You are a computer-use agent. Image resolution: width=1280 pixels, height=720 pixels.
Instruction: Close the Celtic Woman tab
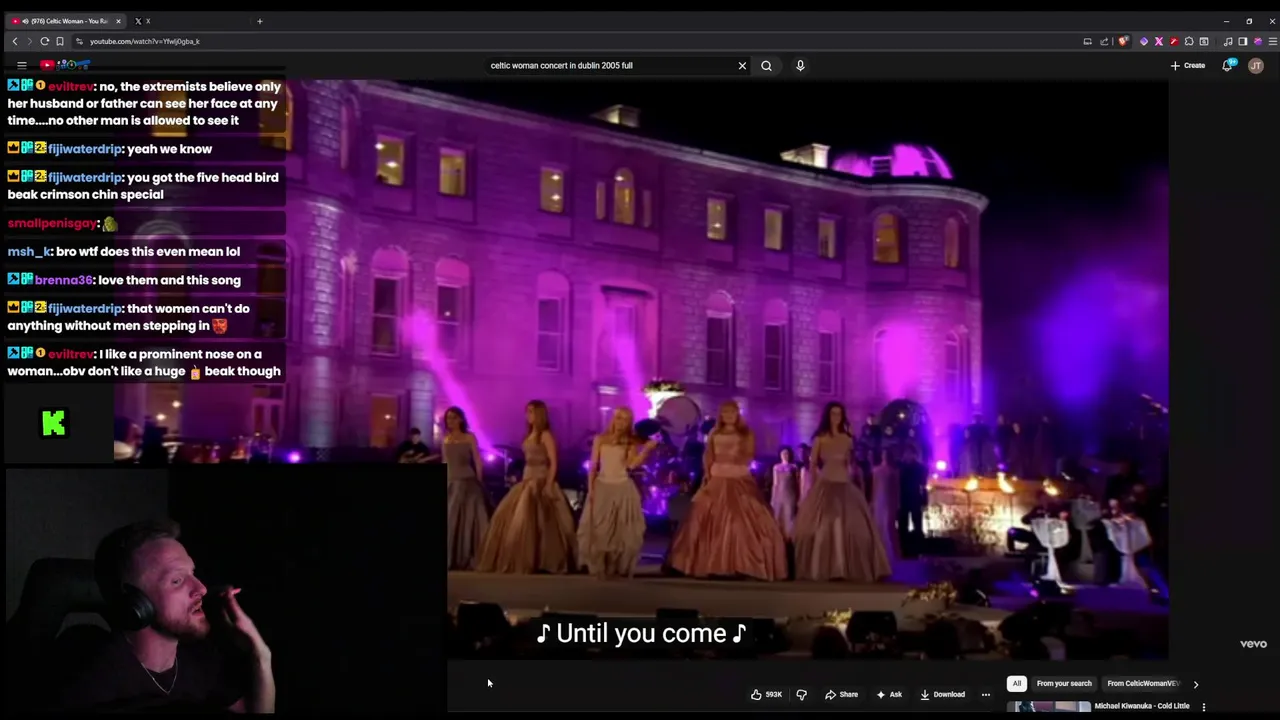pos(118,21)
